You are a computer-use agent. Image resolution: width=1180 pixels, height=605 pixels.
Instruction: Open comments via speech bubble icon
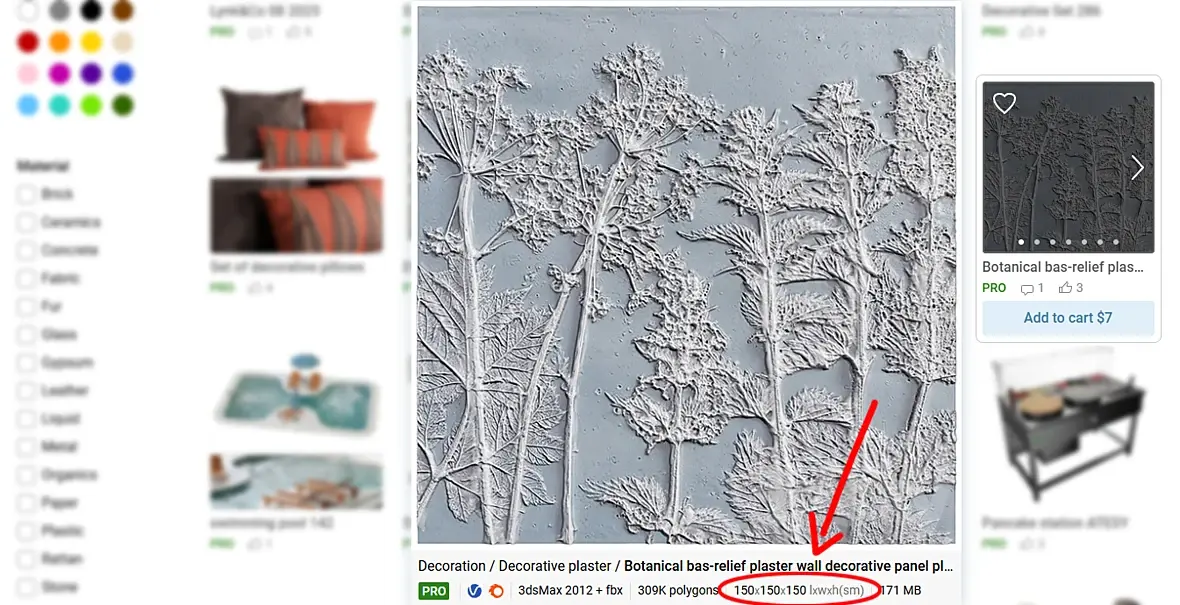(1026, 288)
